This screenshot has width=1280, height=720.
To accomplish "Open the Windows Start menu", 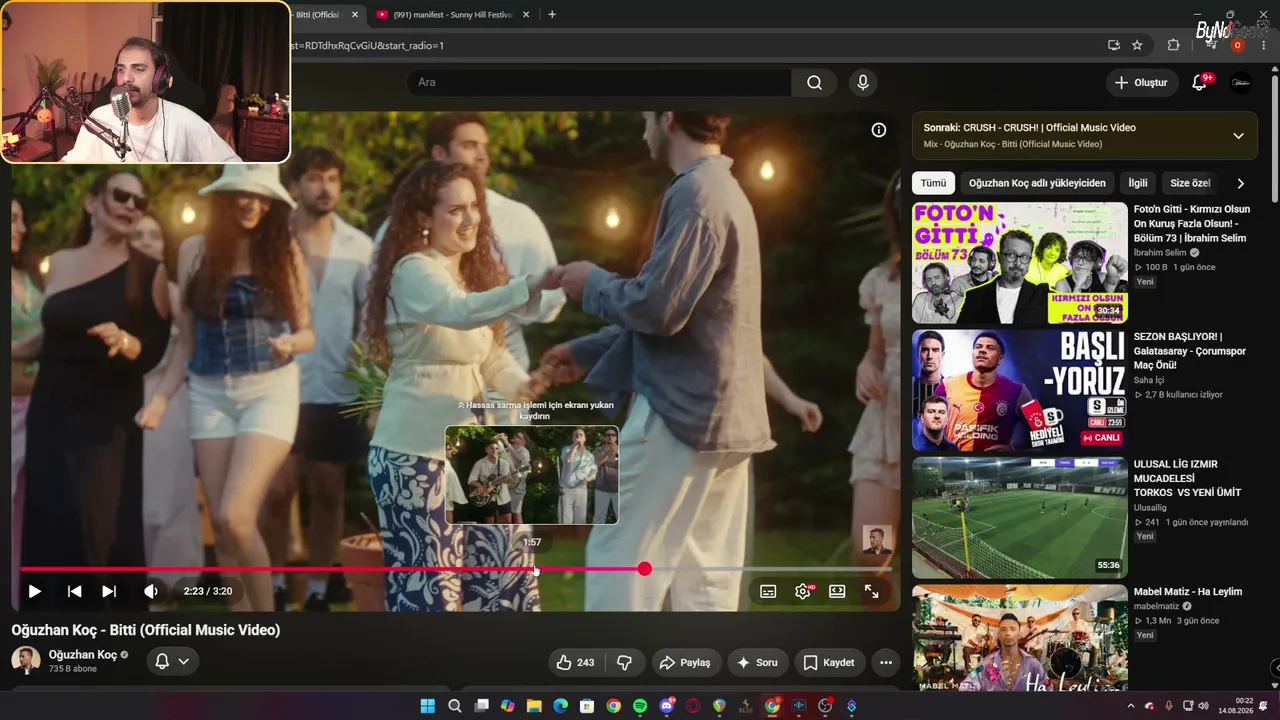I will coord(428,706).
